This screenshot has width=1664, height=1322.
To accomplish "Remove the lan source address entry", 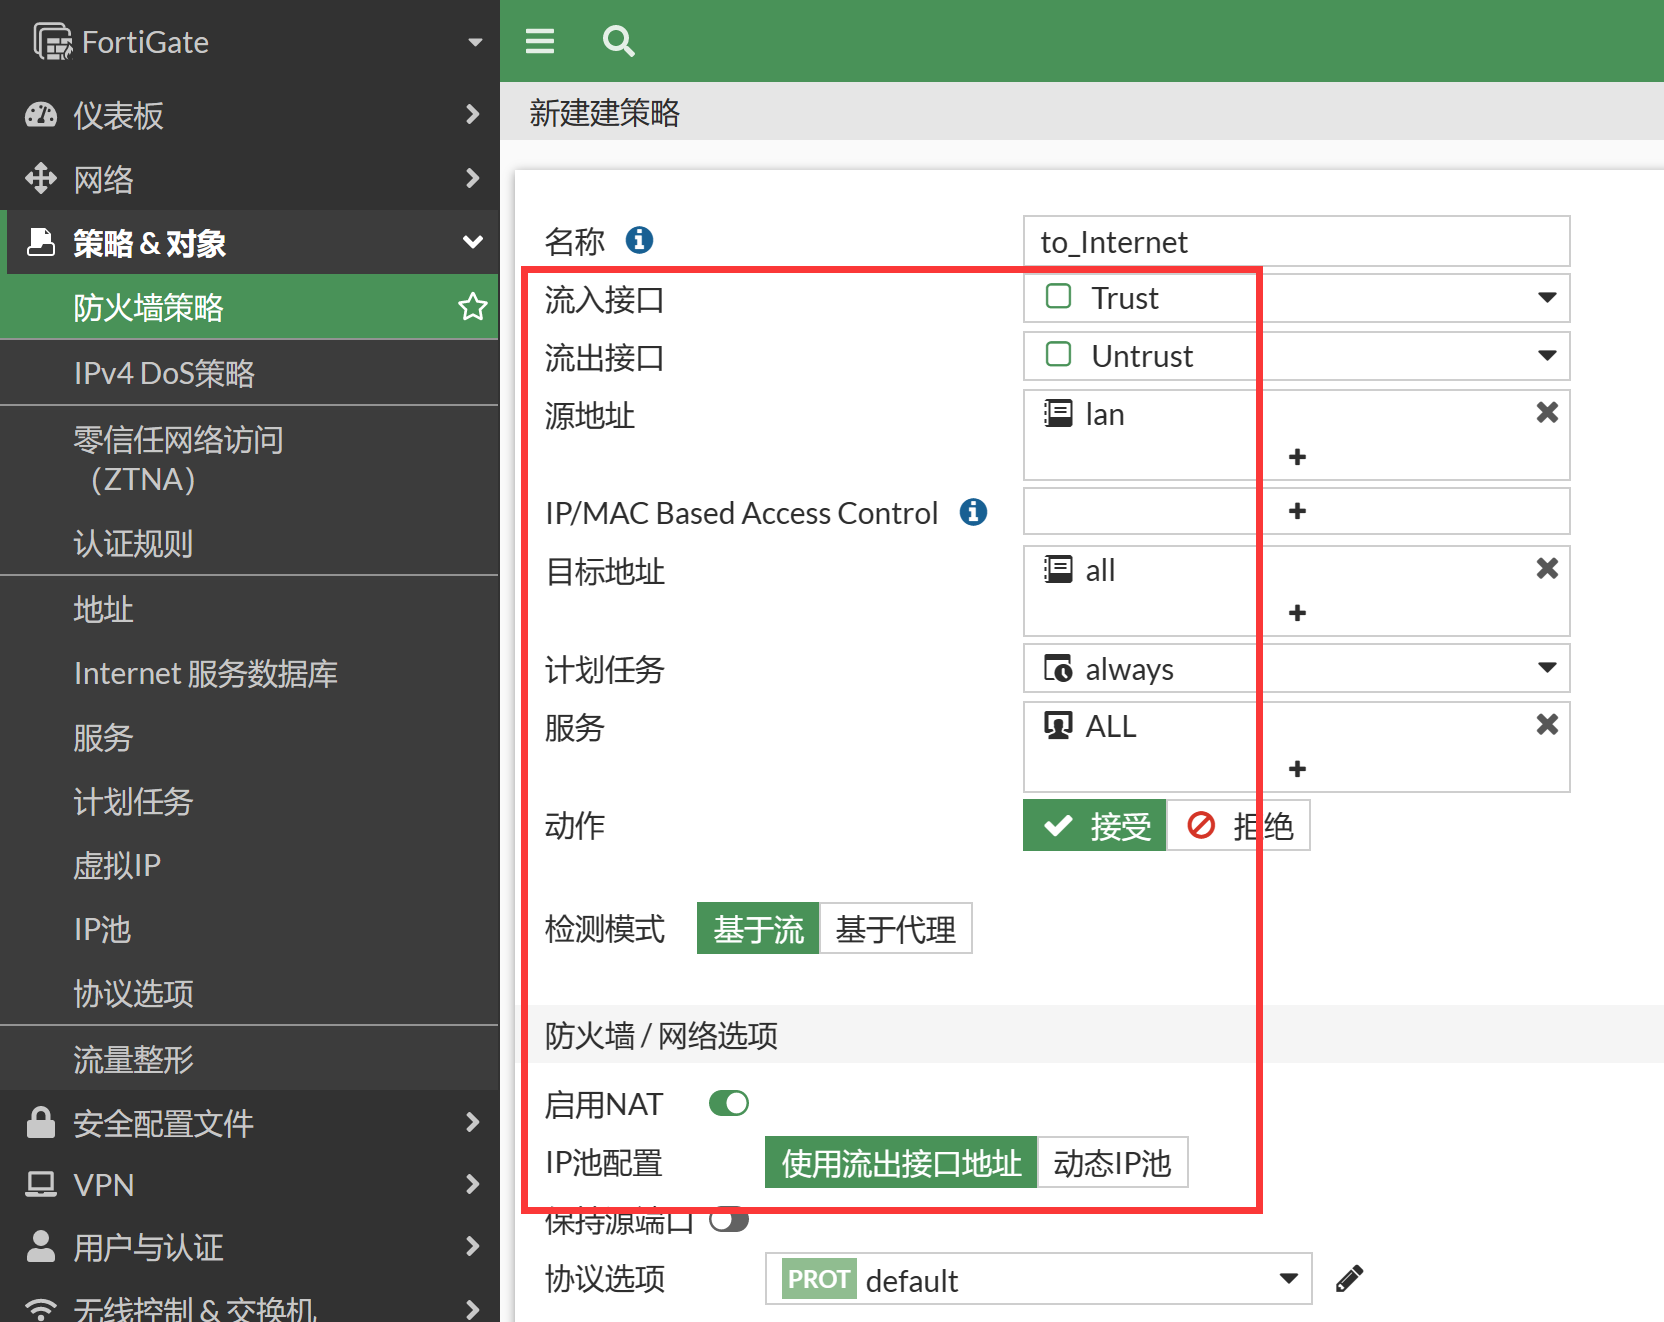I will coord(1546,413).
